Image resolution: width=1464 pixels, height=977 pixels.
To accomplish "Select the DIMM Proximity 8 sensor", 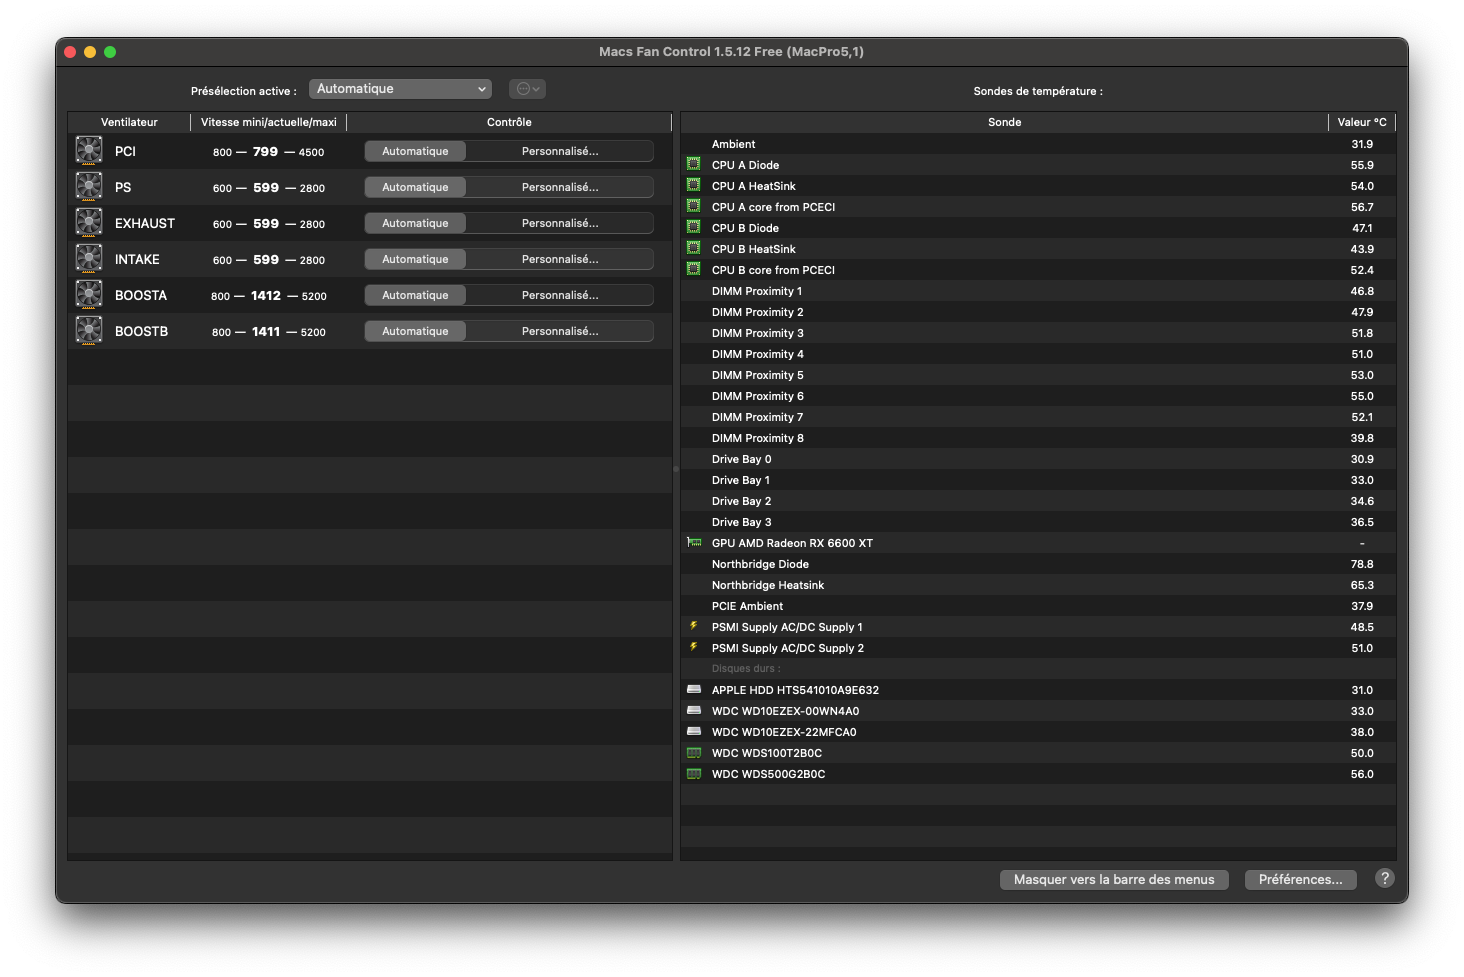I will point(1038,438).
